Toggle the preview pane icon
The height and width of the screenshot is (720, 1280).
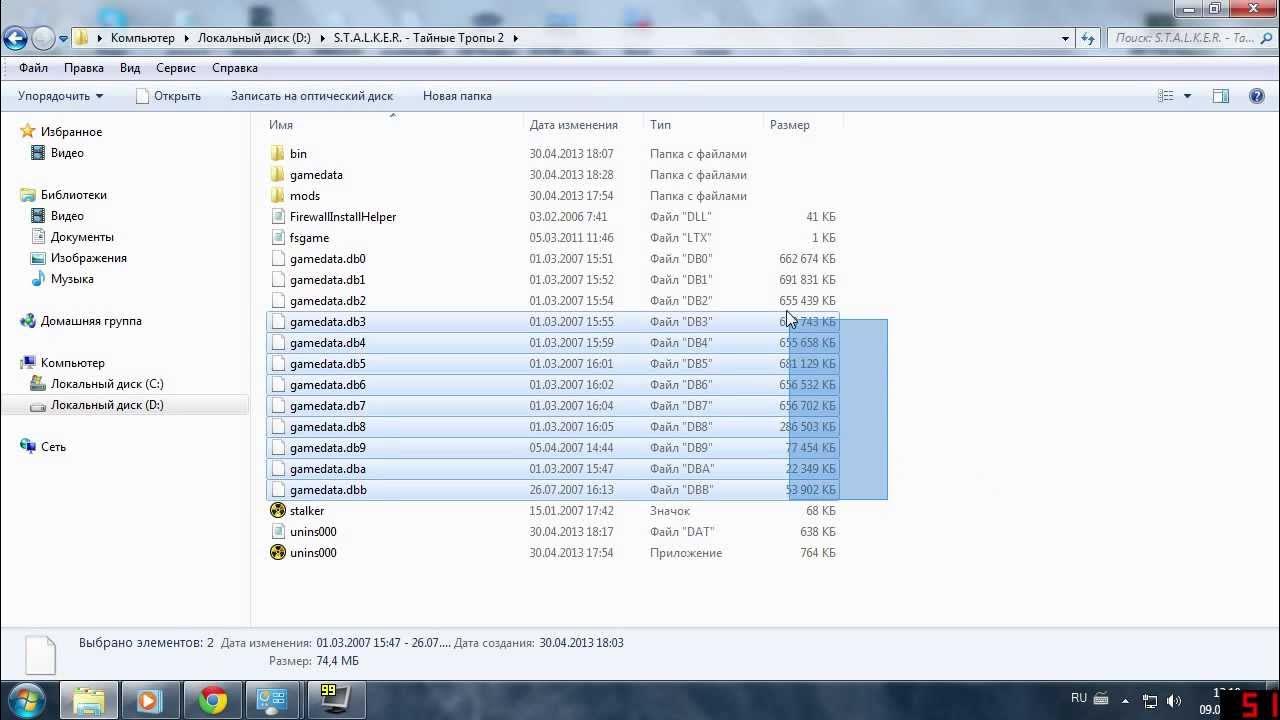click(x=1221, y=96)
